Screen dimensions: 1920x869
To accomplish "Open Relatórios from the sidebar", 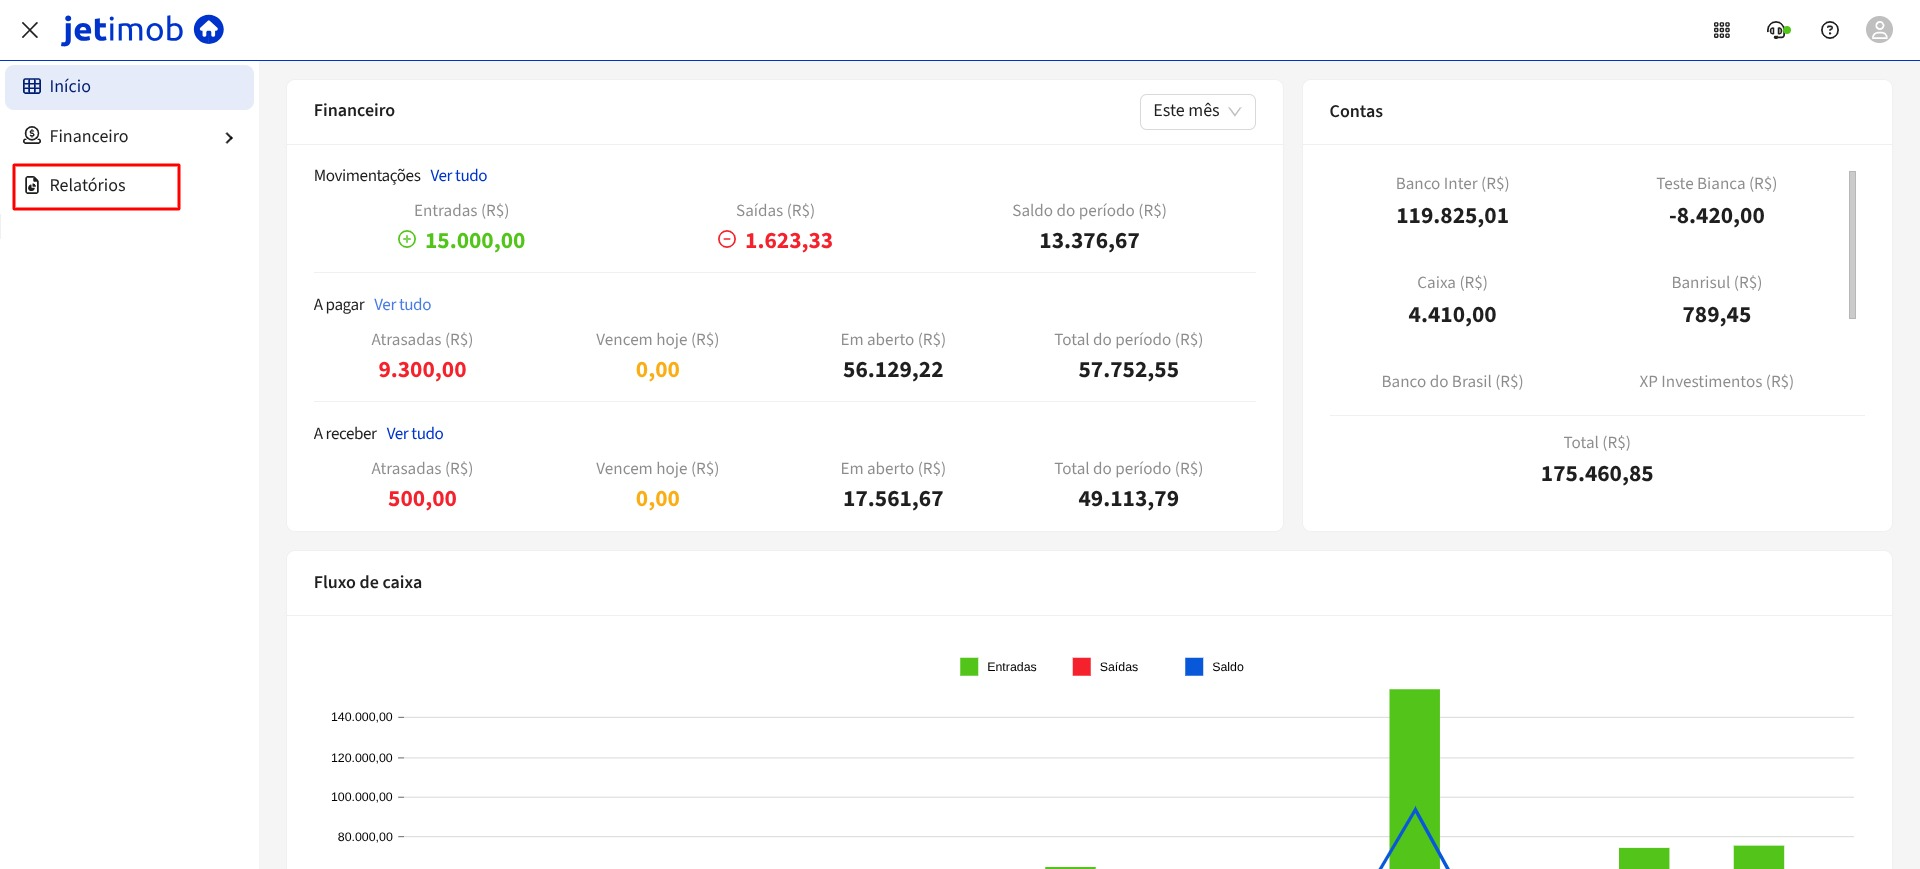I will 88,186.
